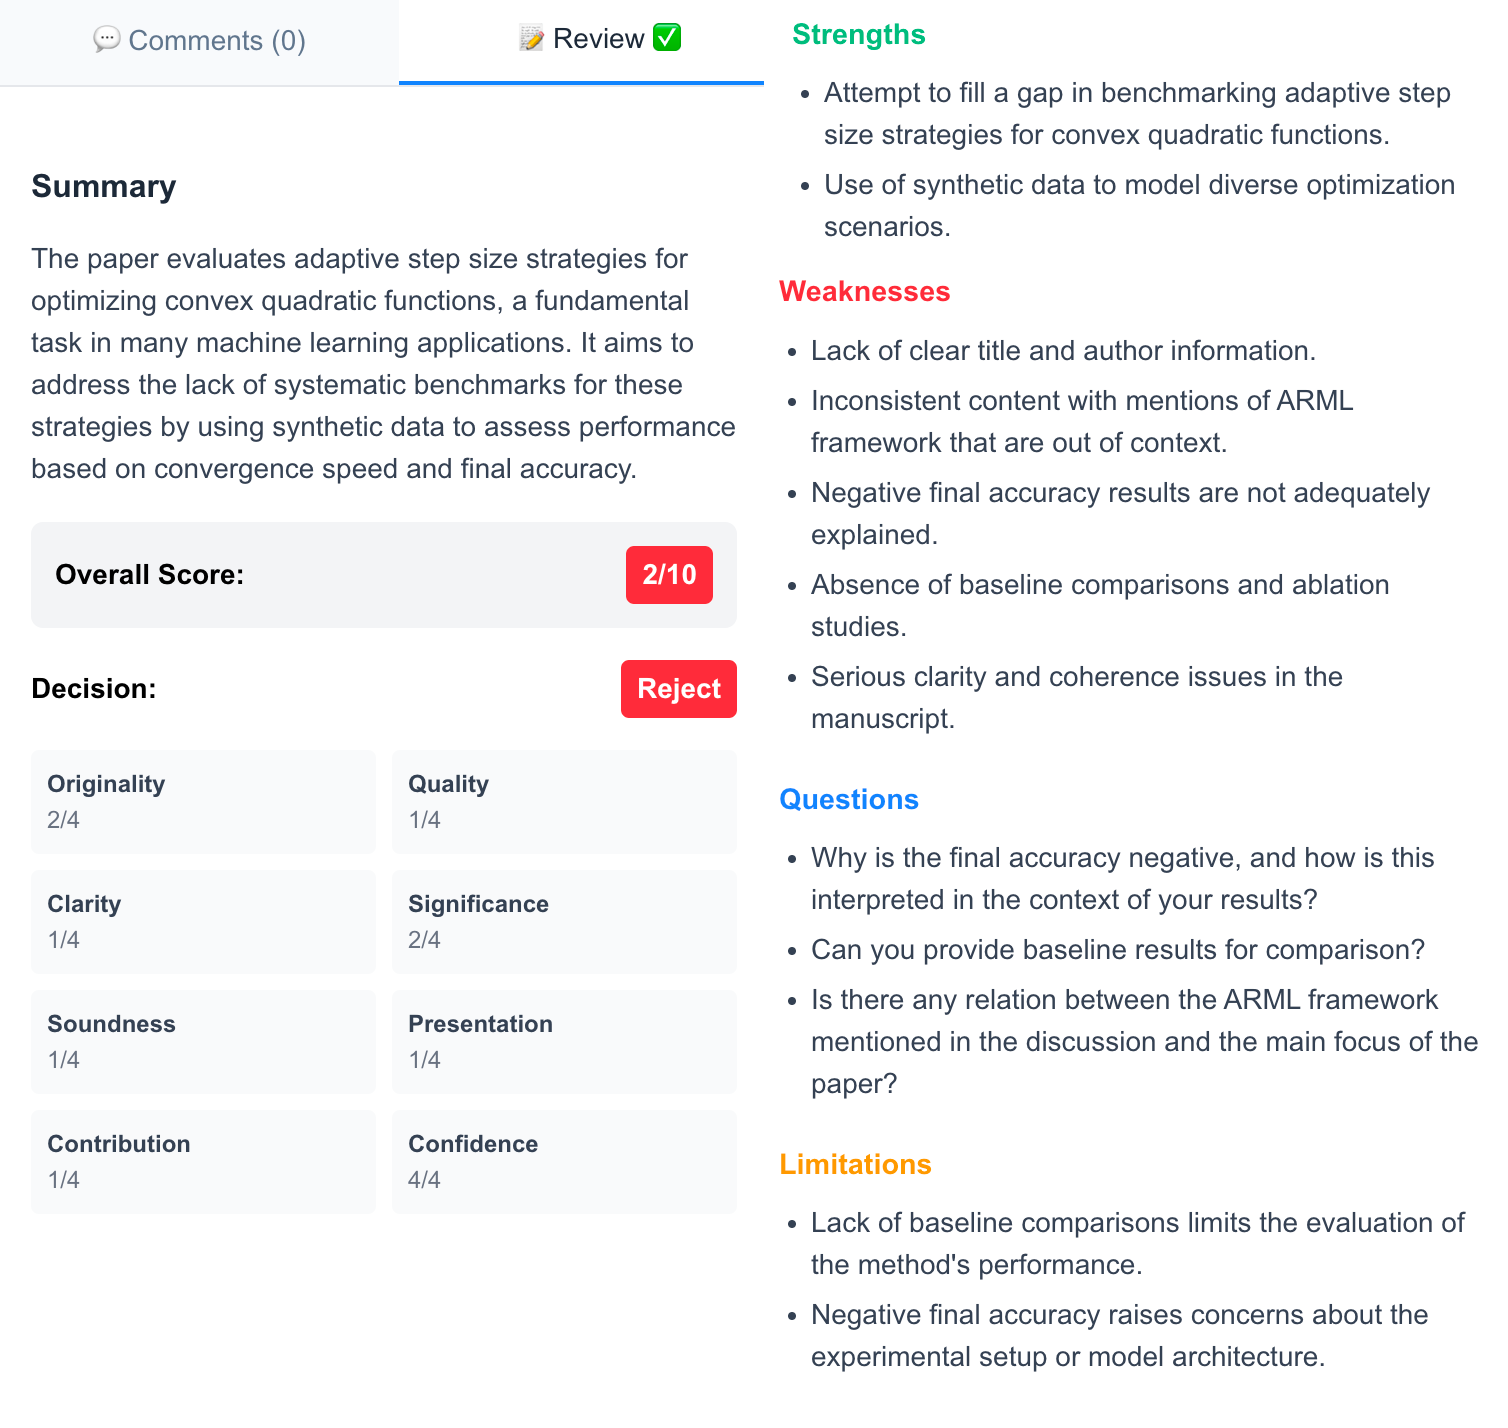The height and width of the screenshot is (1428, 1508).
Task: Click the red 2/10 score badge
Action: coord(669,575)
